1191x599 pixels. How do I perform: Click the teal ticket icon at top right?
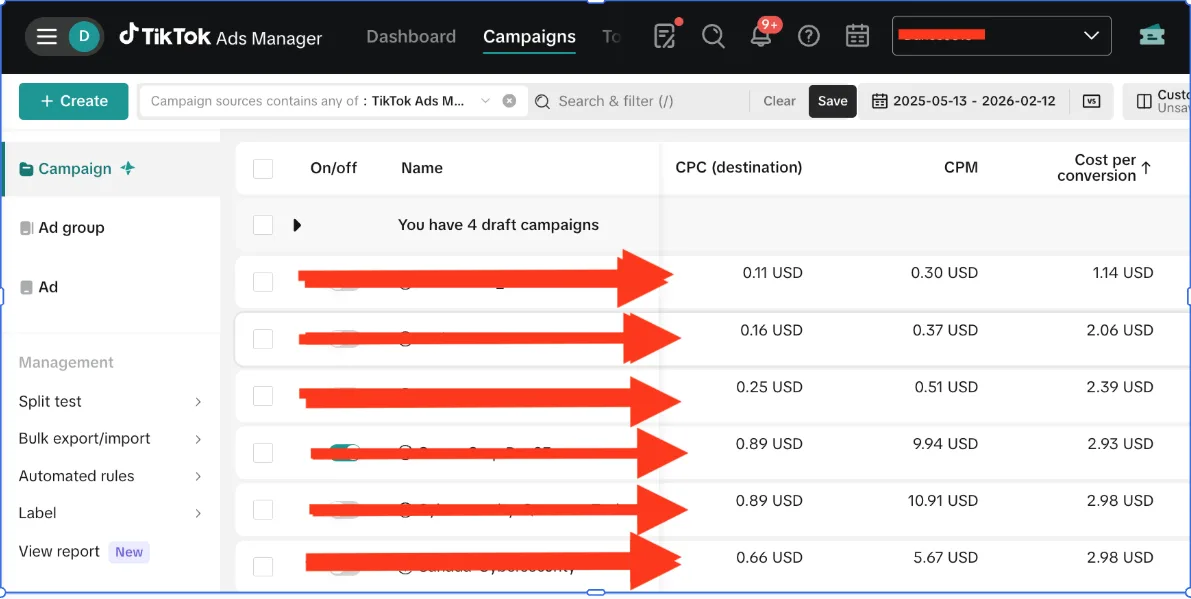[x=1152, y=36]
